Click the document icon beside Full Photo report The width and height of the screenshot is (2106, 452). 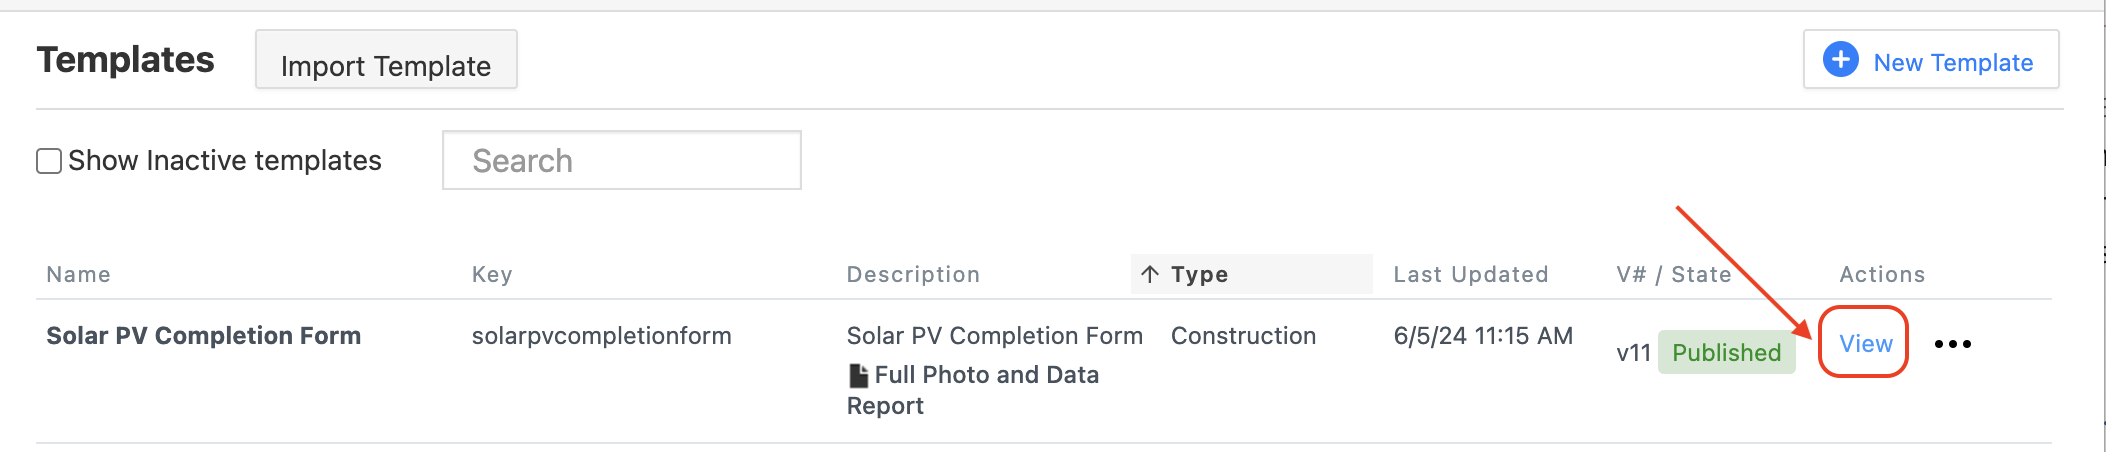[858, 375]
